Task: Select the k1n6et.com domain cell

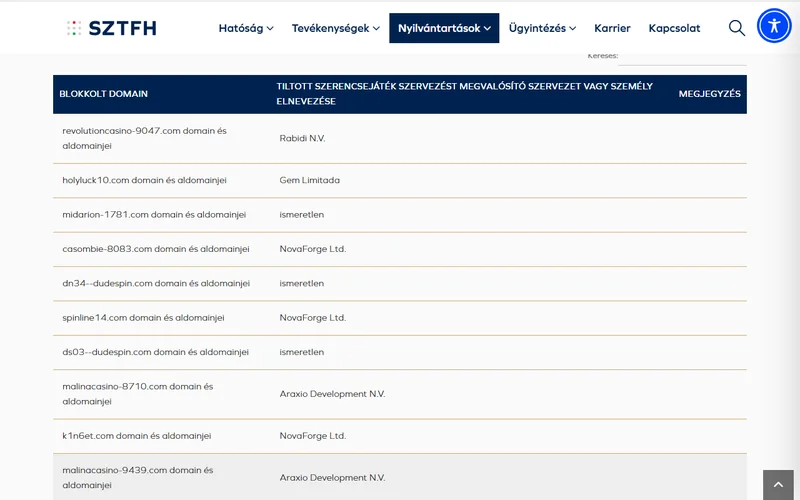Action: 162,436
